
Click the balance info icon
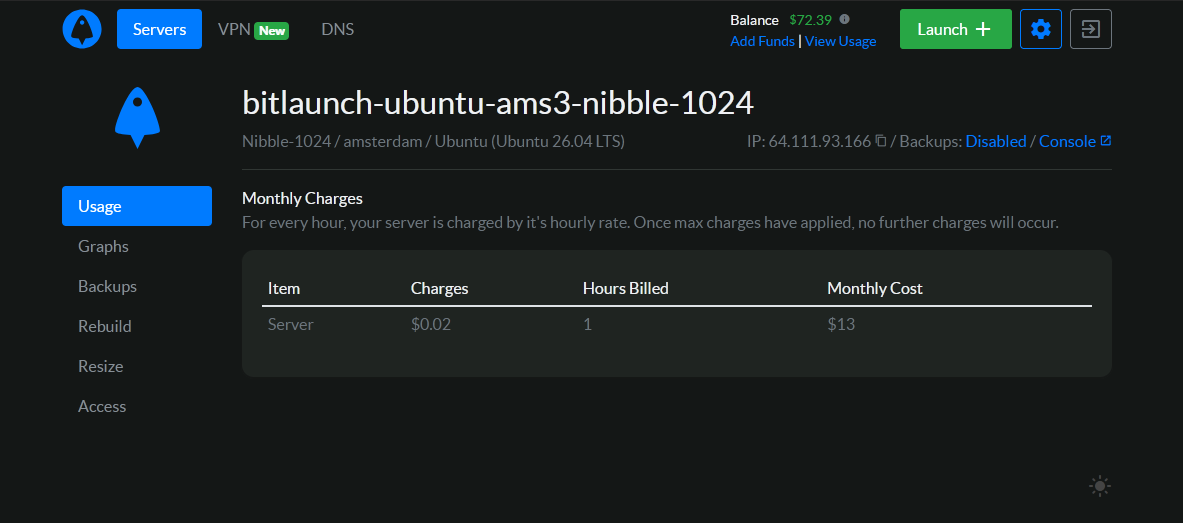pos(844,20)
